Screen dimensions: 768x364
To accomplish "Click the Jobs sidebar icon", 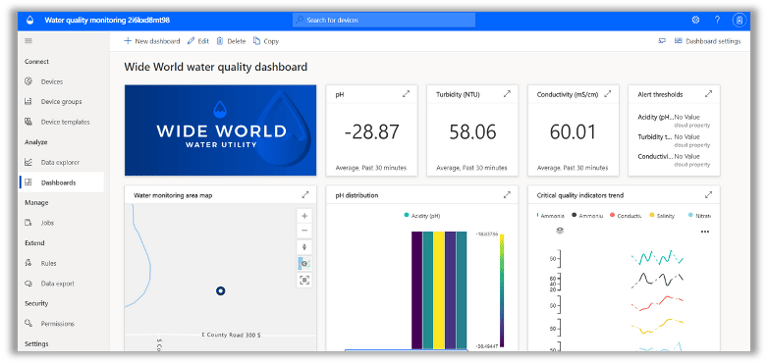I will coord(28,222).
